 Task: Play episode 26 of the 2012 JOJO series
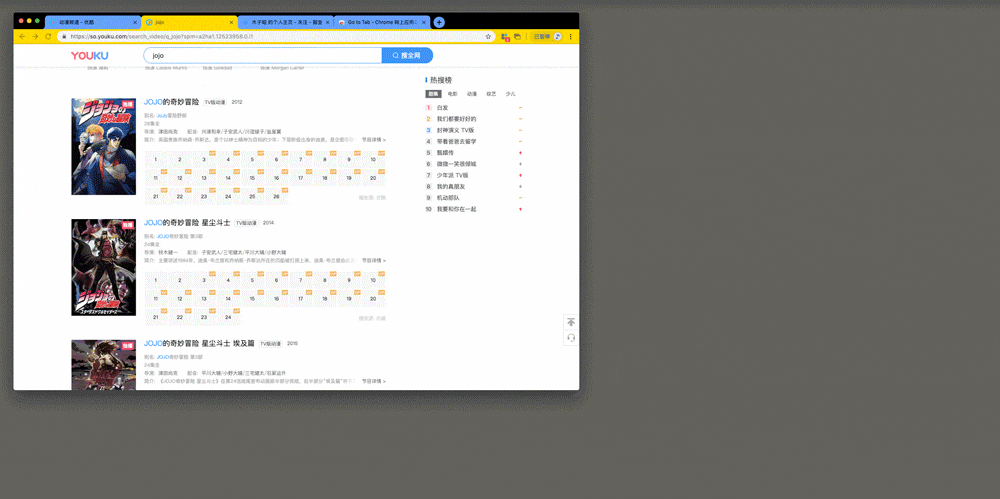(x=277, y=196)
